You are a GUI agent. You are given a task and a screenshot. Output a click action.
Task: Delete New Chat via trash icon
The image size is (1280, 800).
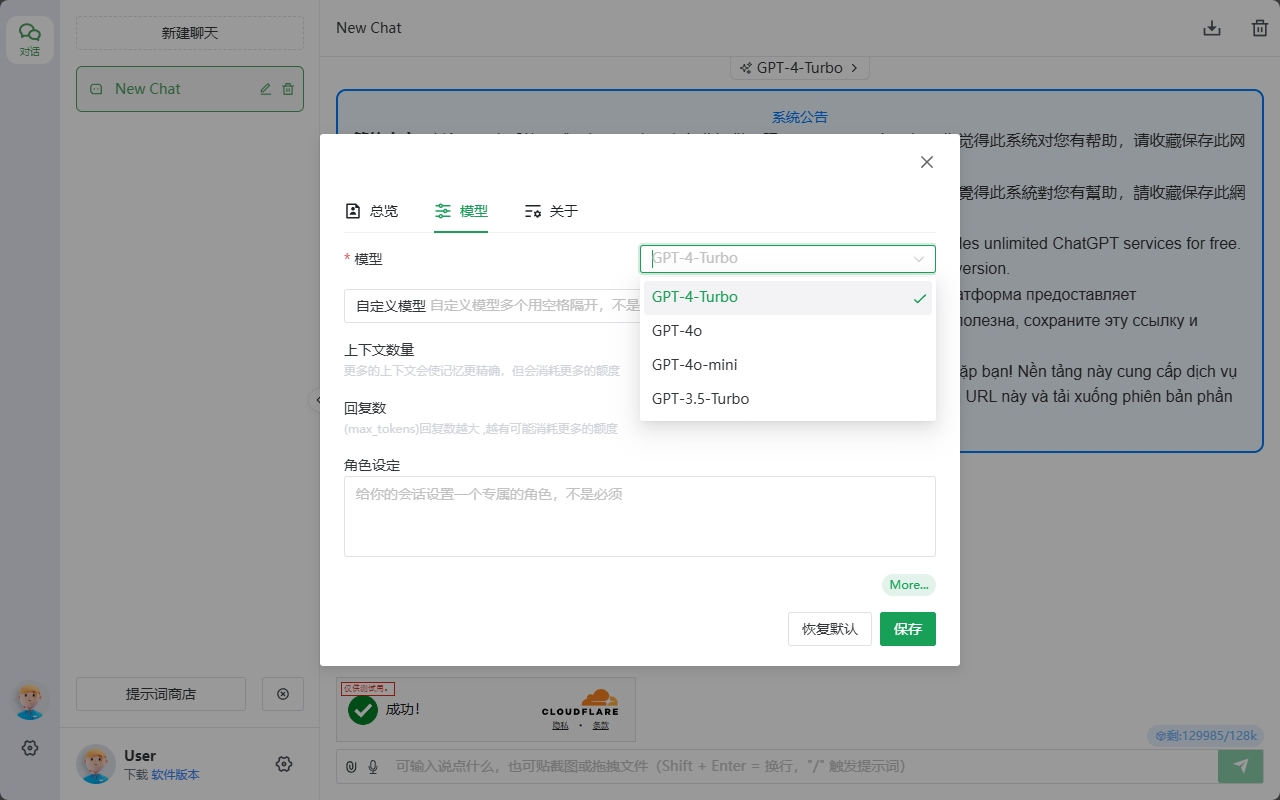tap(288, 89)
